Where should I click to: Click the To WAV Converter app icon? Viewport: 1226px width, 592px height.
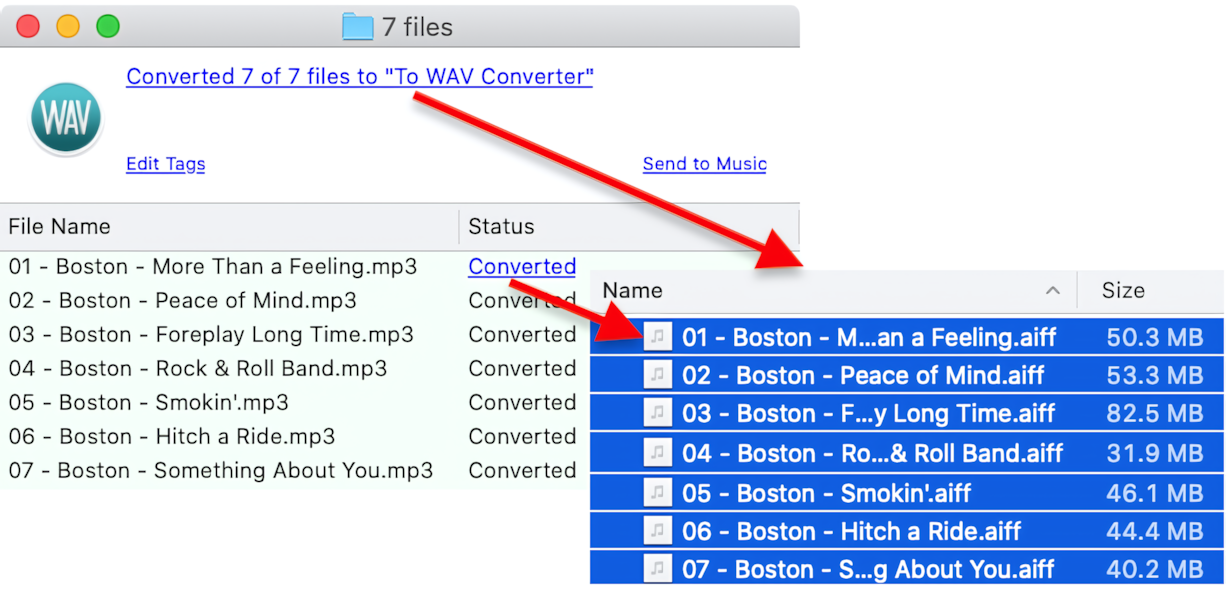point(66,118)
